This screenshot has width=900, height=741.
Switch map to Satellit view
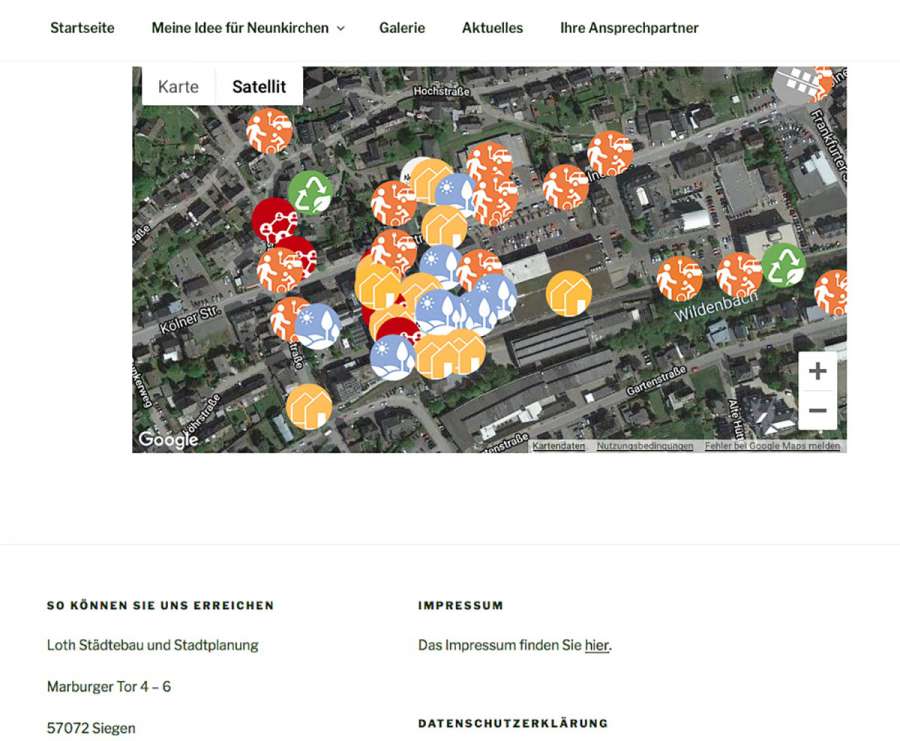(259, 87)
